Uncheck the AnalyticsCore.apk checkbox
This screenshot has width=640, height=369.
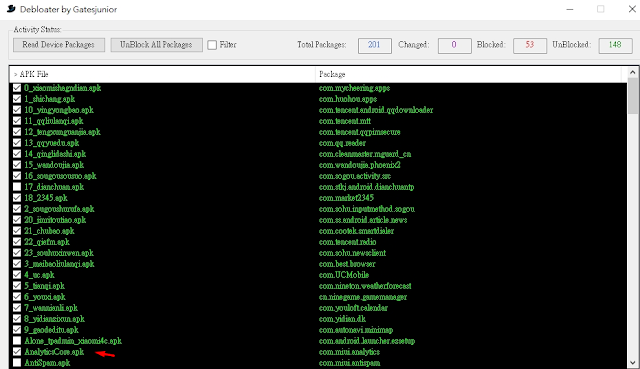pos(17,351)
